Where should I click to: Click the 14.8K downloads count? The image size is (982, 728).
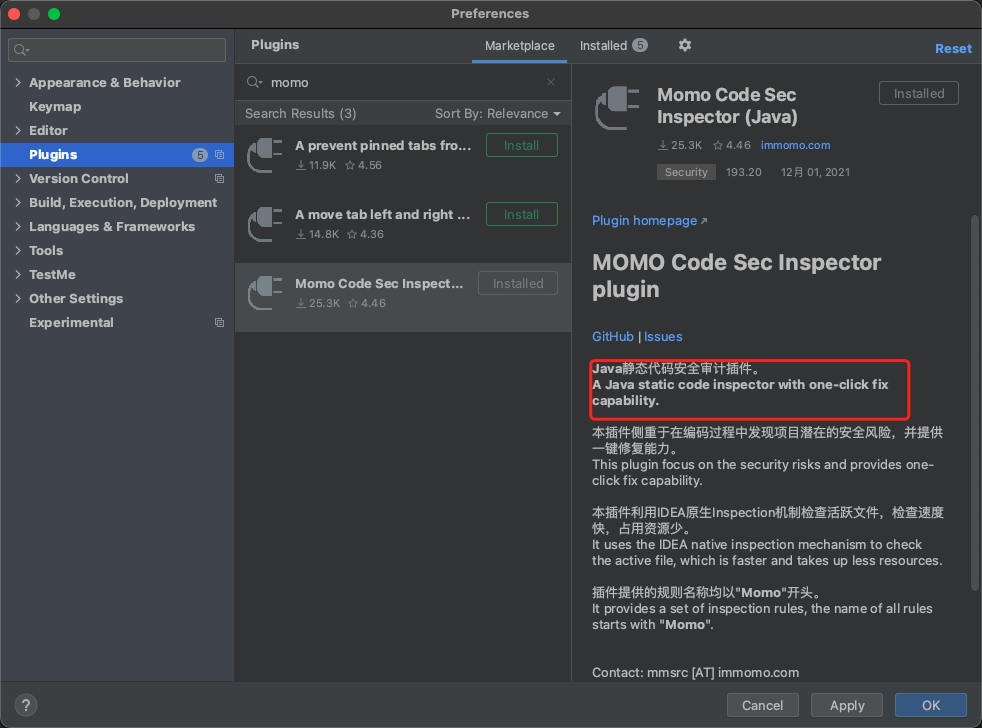318,234
